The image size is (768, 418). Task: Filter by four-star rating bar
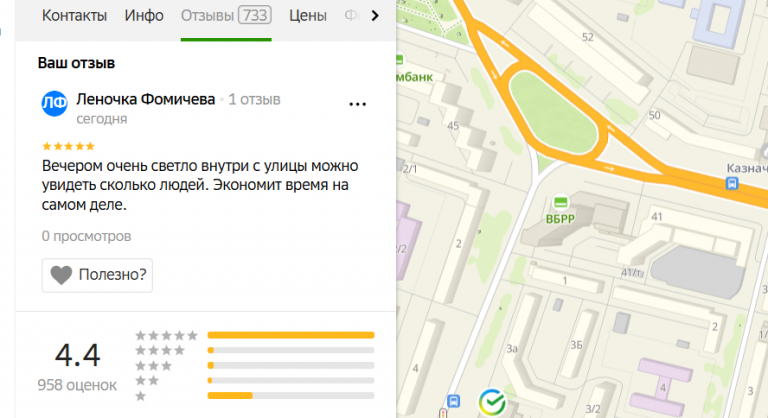point(291,350)
